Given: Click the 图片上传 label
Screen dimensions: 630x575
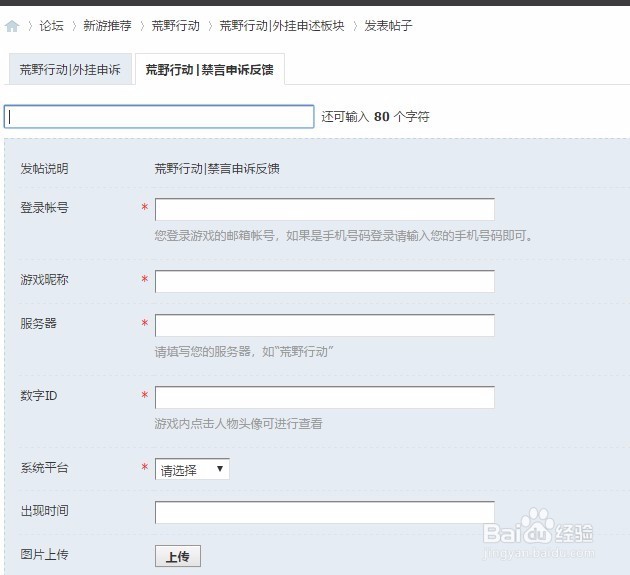Looking at the screenshot, I should (44, 555).
